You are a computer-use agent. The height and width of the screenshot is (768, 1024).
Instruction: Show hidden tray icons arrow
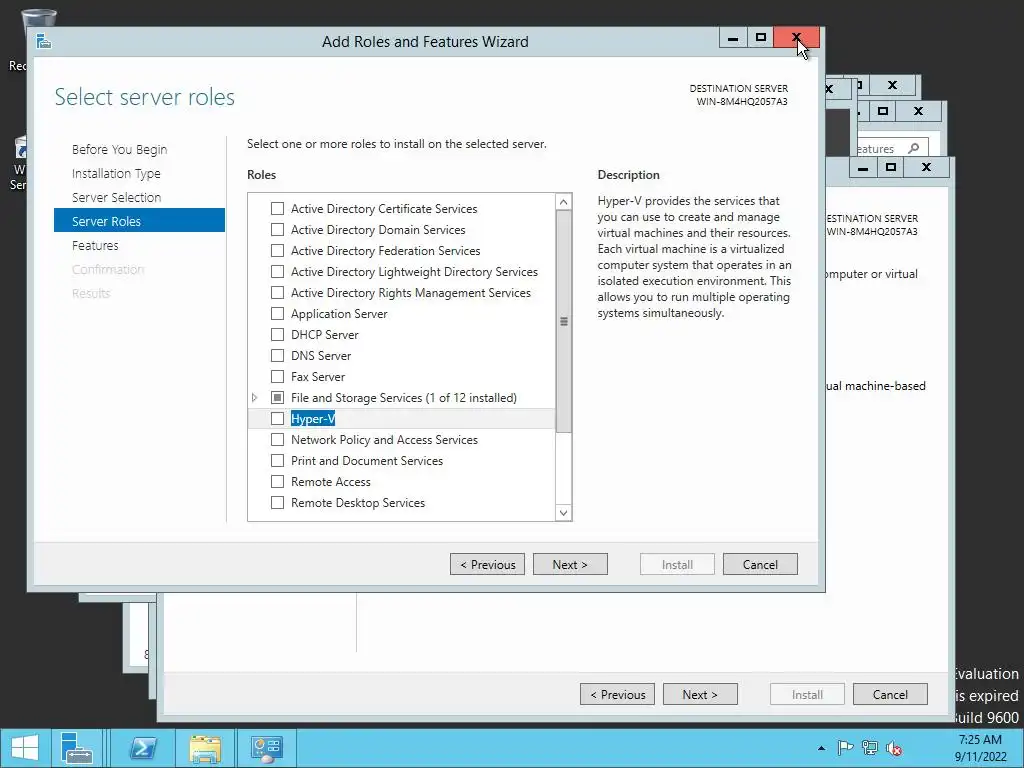(821, 748)
